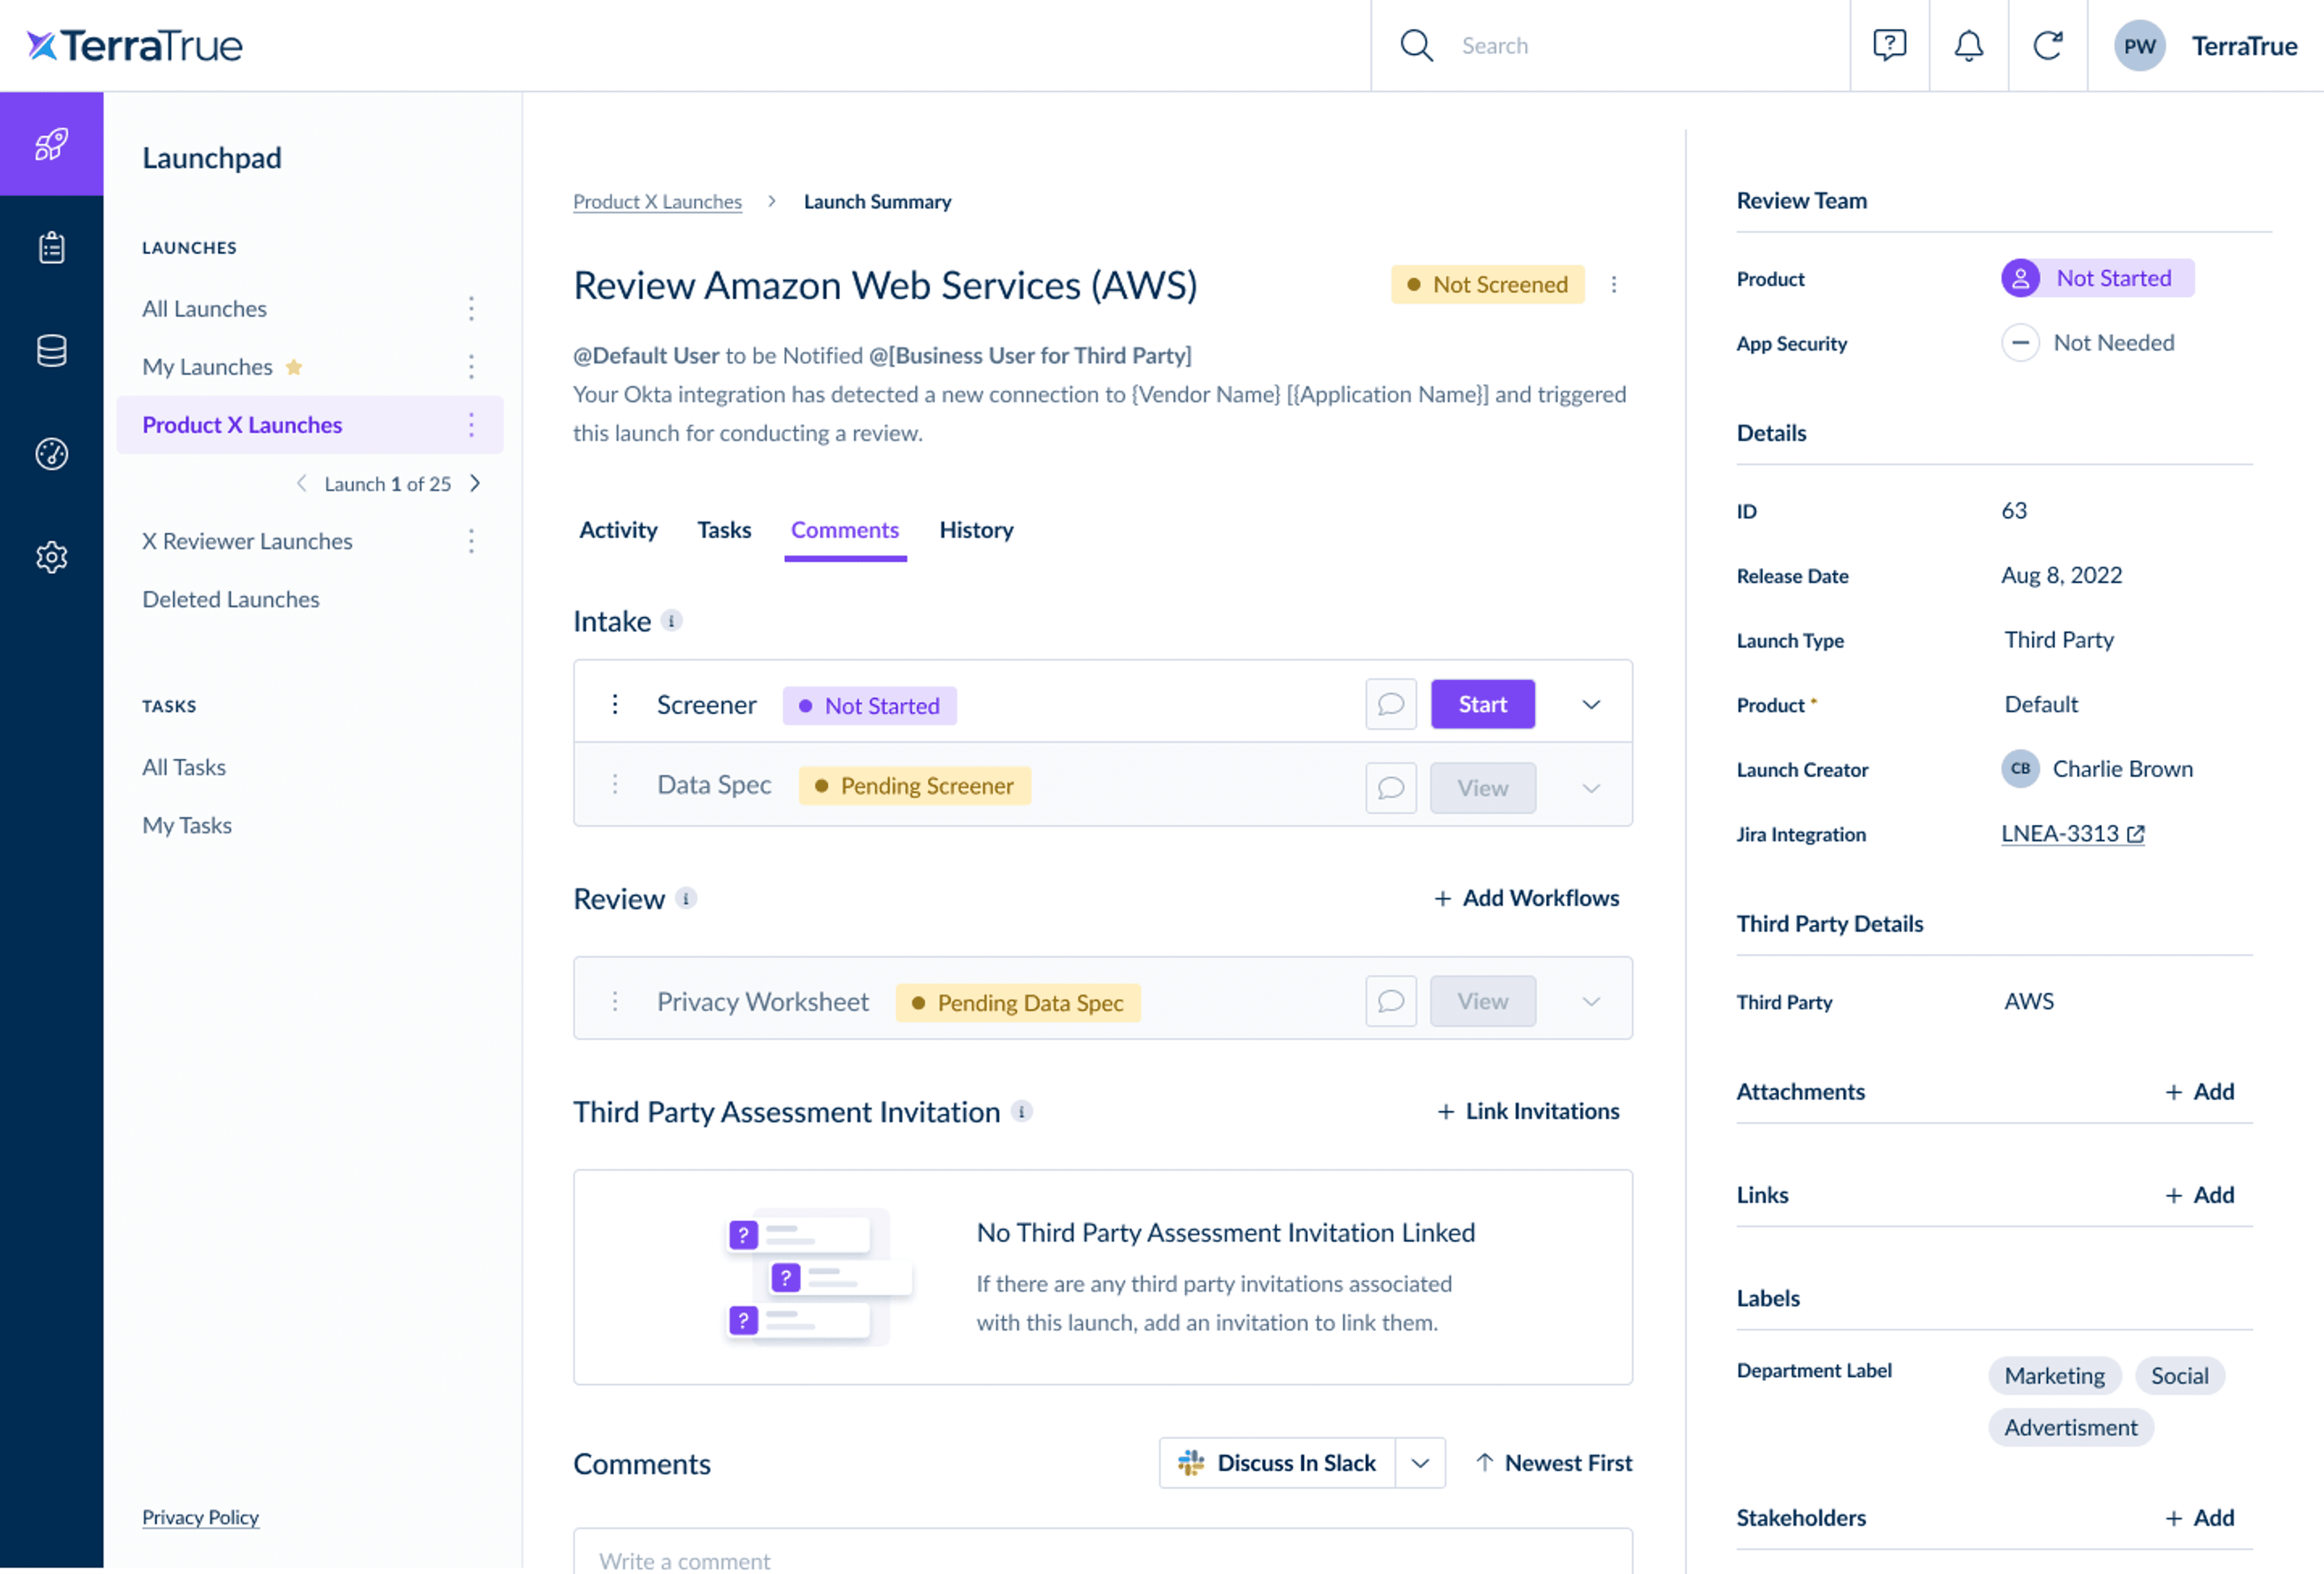This screenshot has width=2324, height=1574.
Task: Open the database icon in sidebar
Action: point(52,351)
